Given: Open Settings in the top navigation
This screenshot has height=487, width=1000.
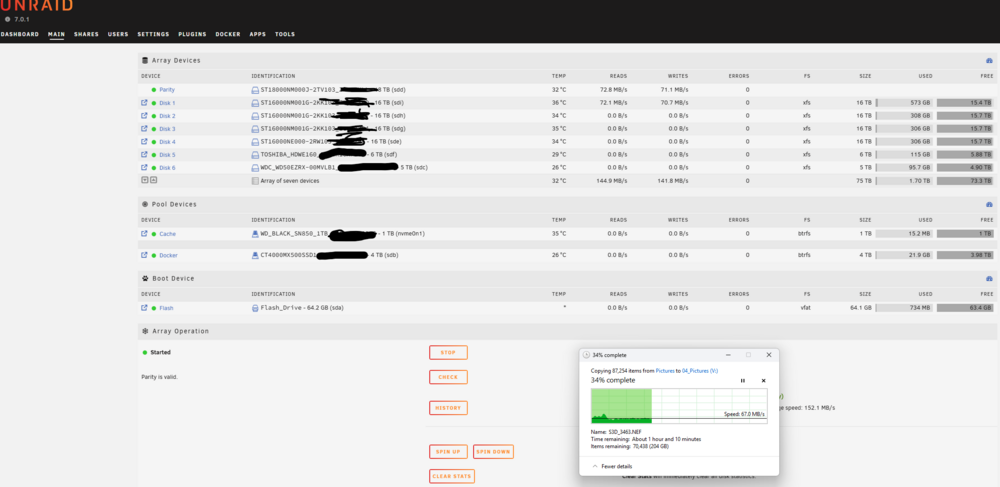Looking at the screenshot, I should pos(153,34).
